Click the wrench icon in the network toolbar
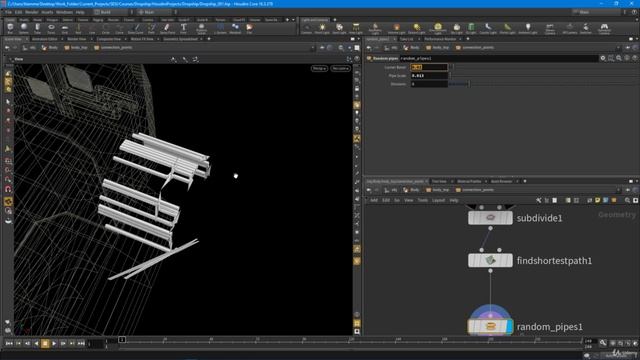Image resolution: width=640 pixels, height=360 pixels. pos(539,200)
